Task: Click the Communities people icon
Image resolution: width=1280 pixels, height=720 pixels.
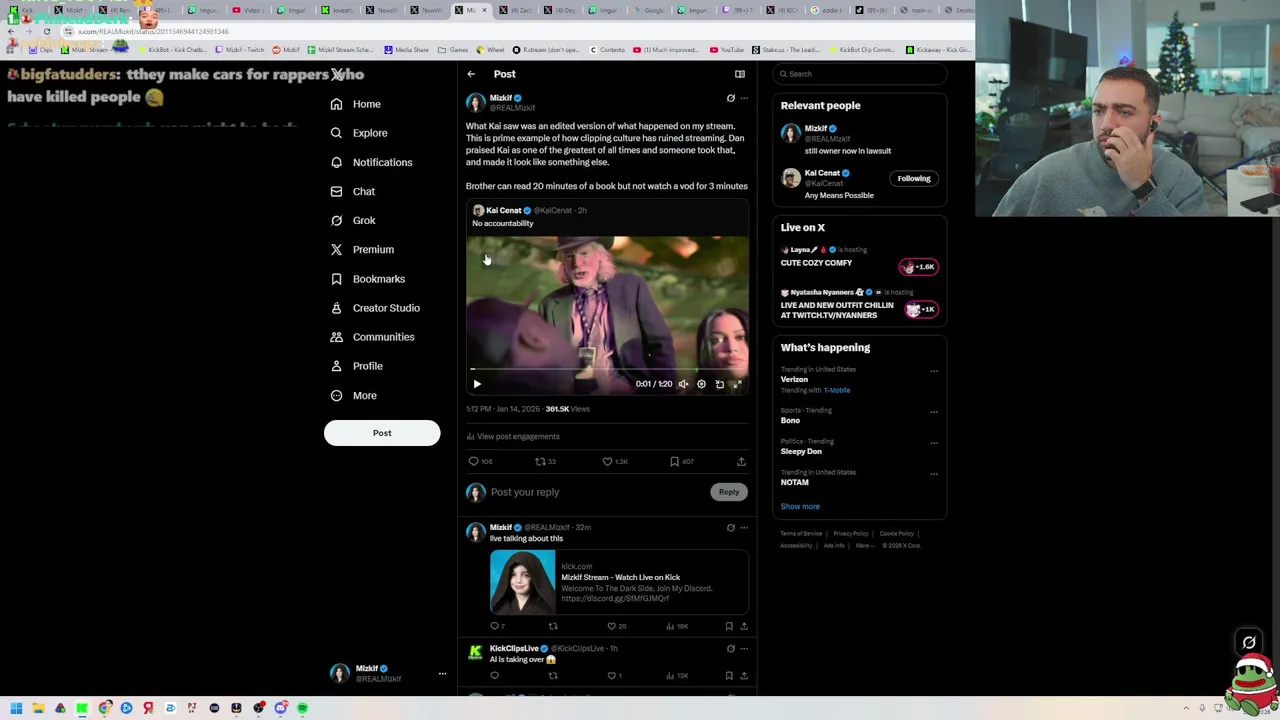Action: (x=336, y=337)
